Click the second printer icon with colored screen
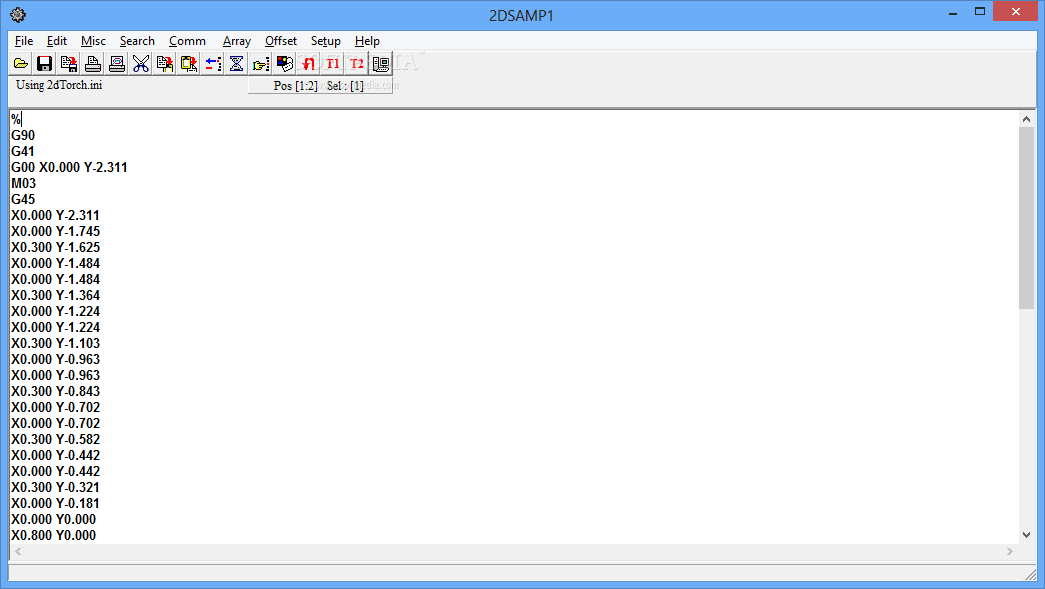 pos(117,64)
